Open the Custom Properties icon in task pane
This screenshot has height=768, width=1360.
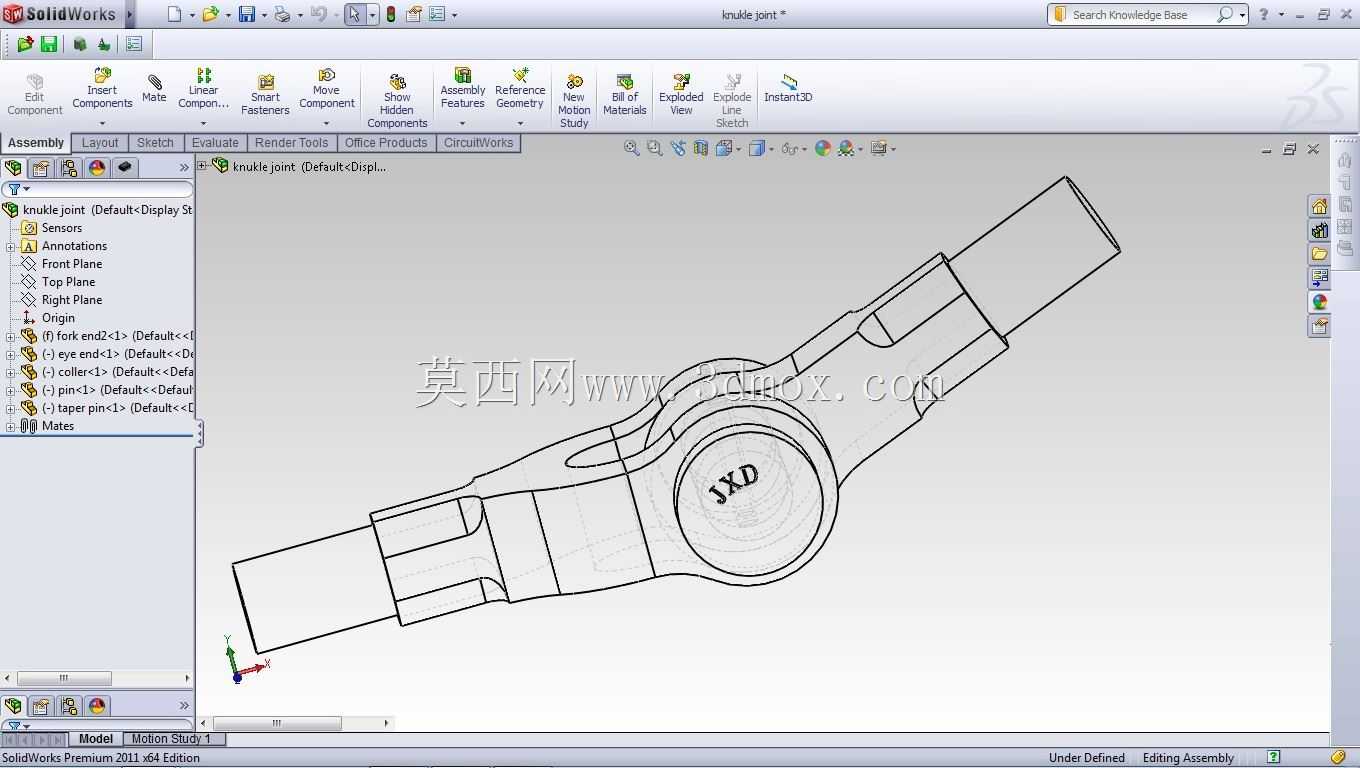pyautogui.click(x=1319, y=326)
